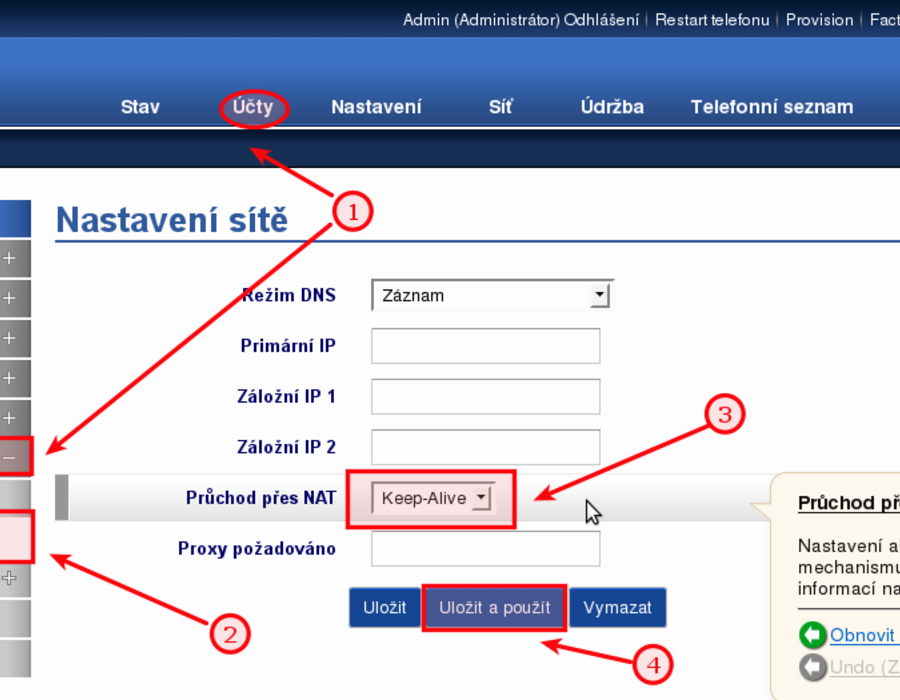Click the Záložní IP 1 field

coord(486,396)
